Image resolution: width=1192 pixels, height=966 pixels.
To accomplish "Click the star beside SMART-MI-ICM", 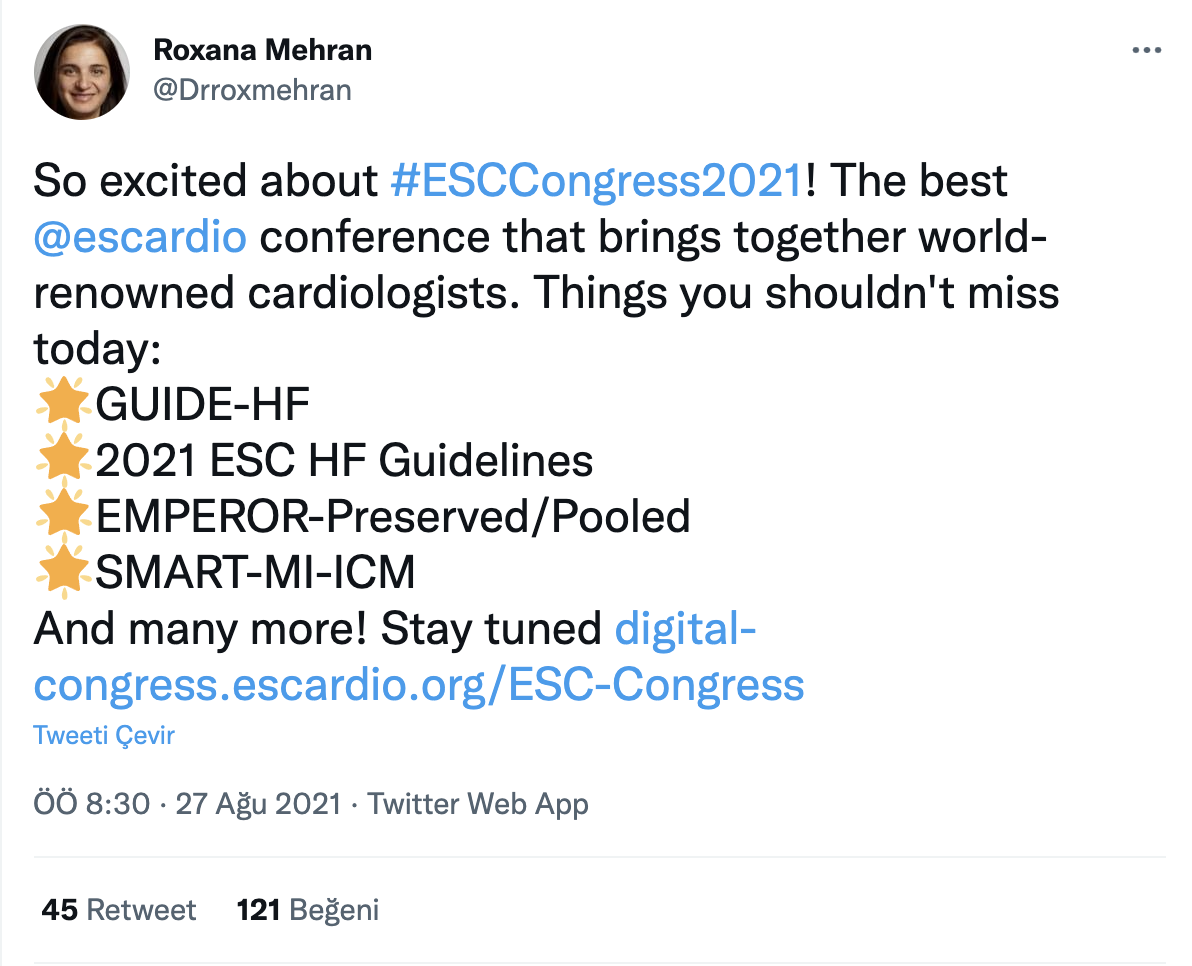I will (x=64, y=573).
